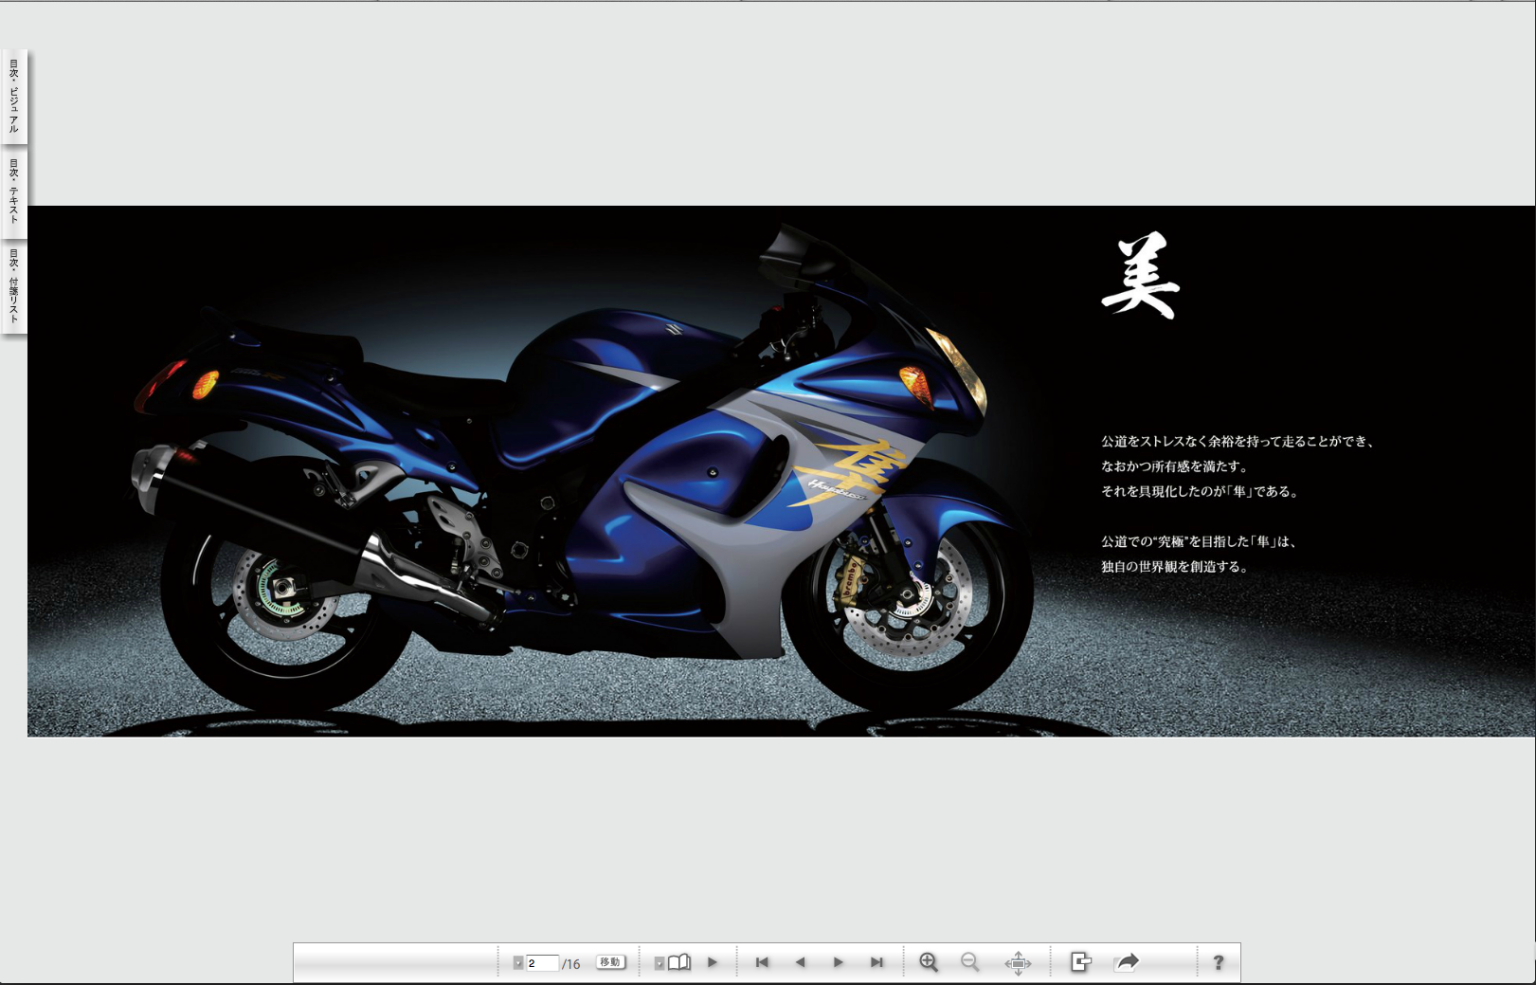Click the text line 公道をストレスなく余裕を持って走ることができ、
1536x985 pixels.
tap(1238, 441)
